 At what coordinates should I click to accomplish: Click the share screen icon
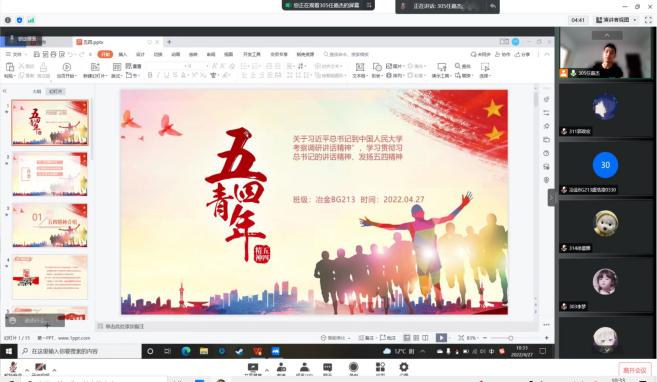tap(253, 367)
